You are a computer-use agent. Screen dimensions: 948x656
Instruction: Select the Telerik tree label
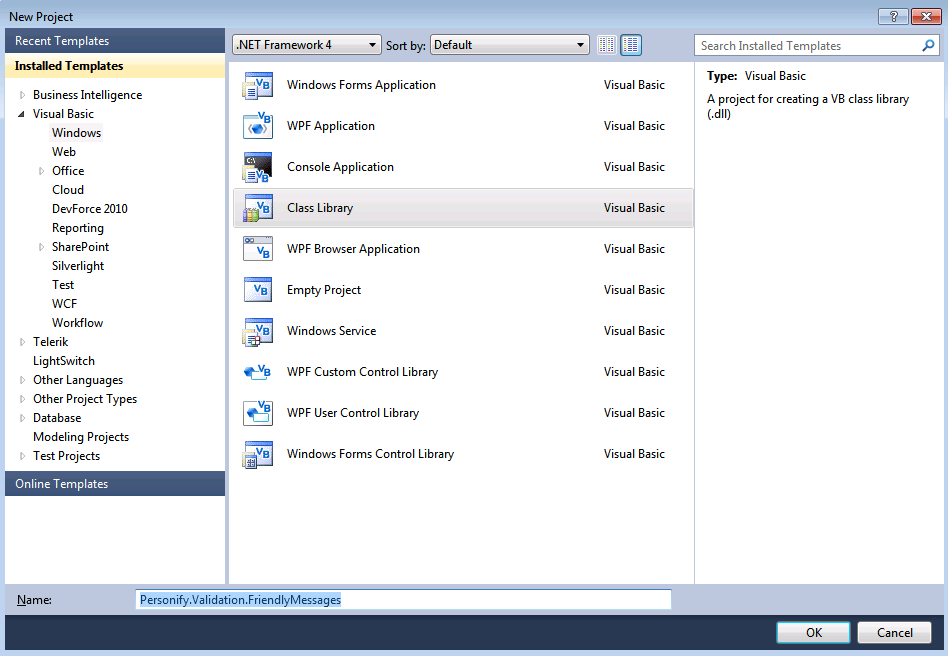(x=51, y=342)
